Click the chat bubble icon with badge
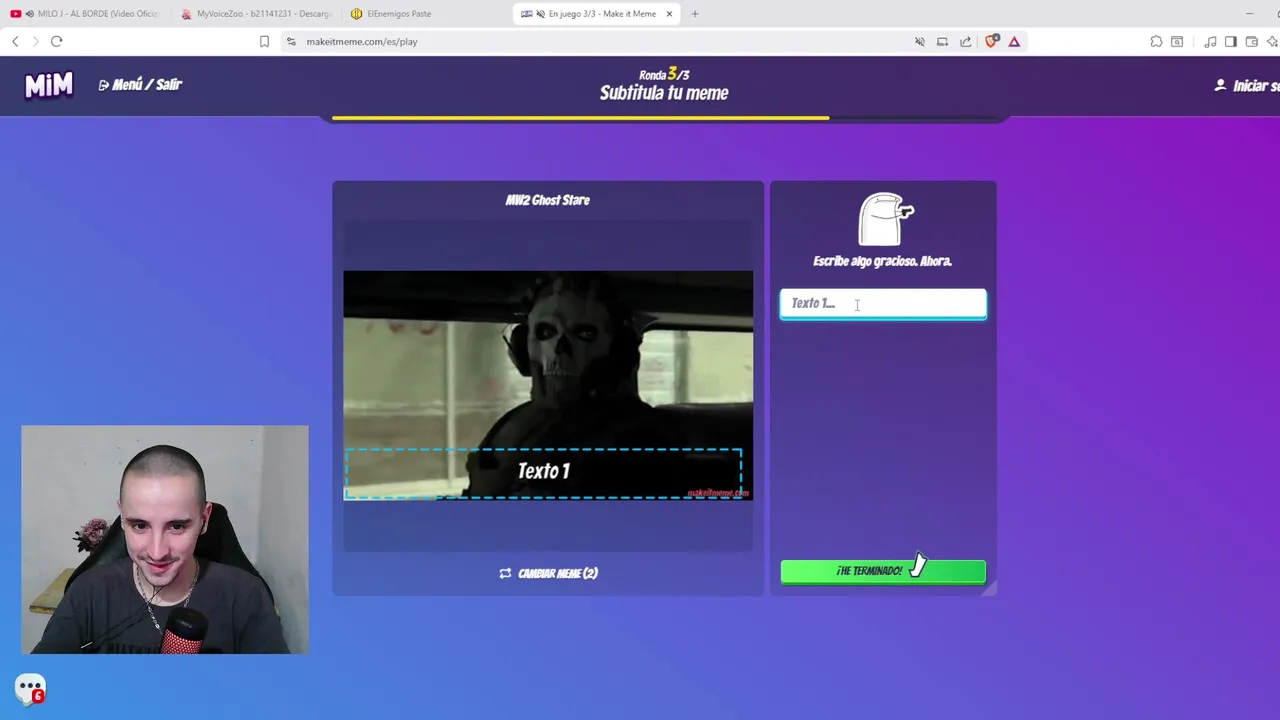Viewport: 1280px width, 720px height. point(31,688)
